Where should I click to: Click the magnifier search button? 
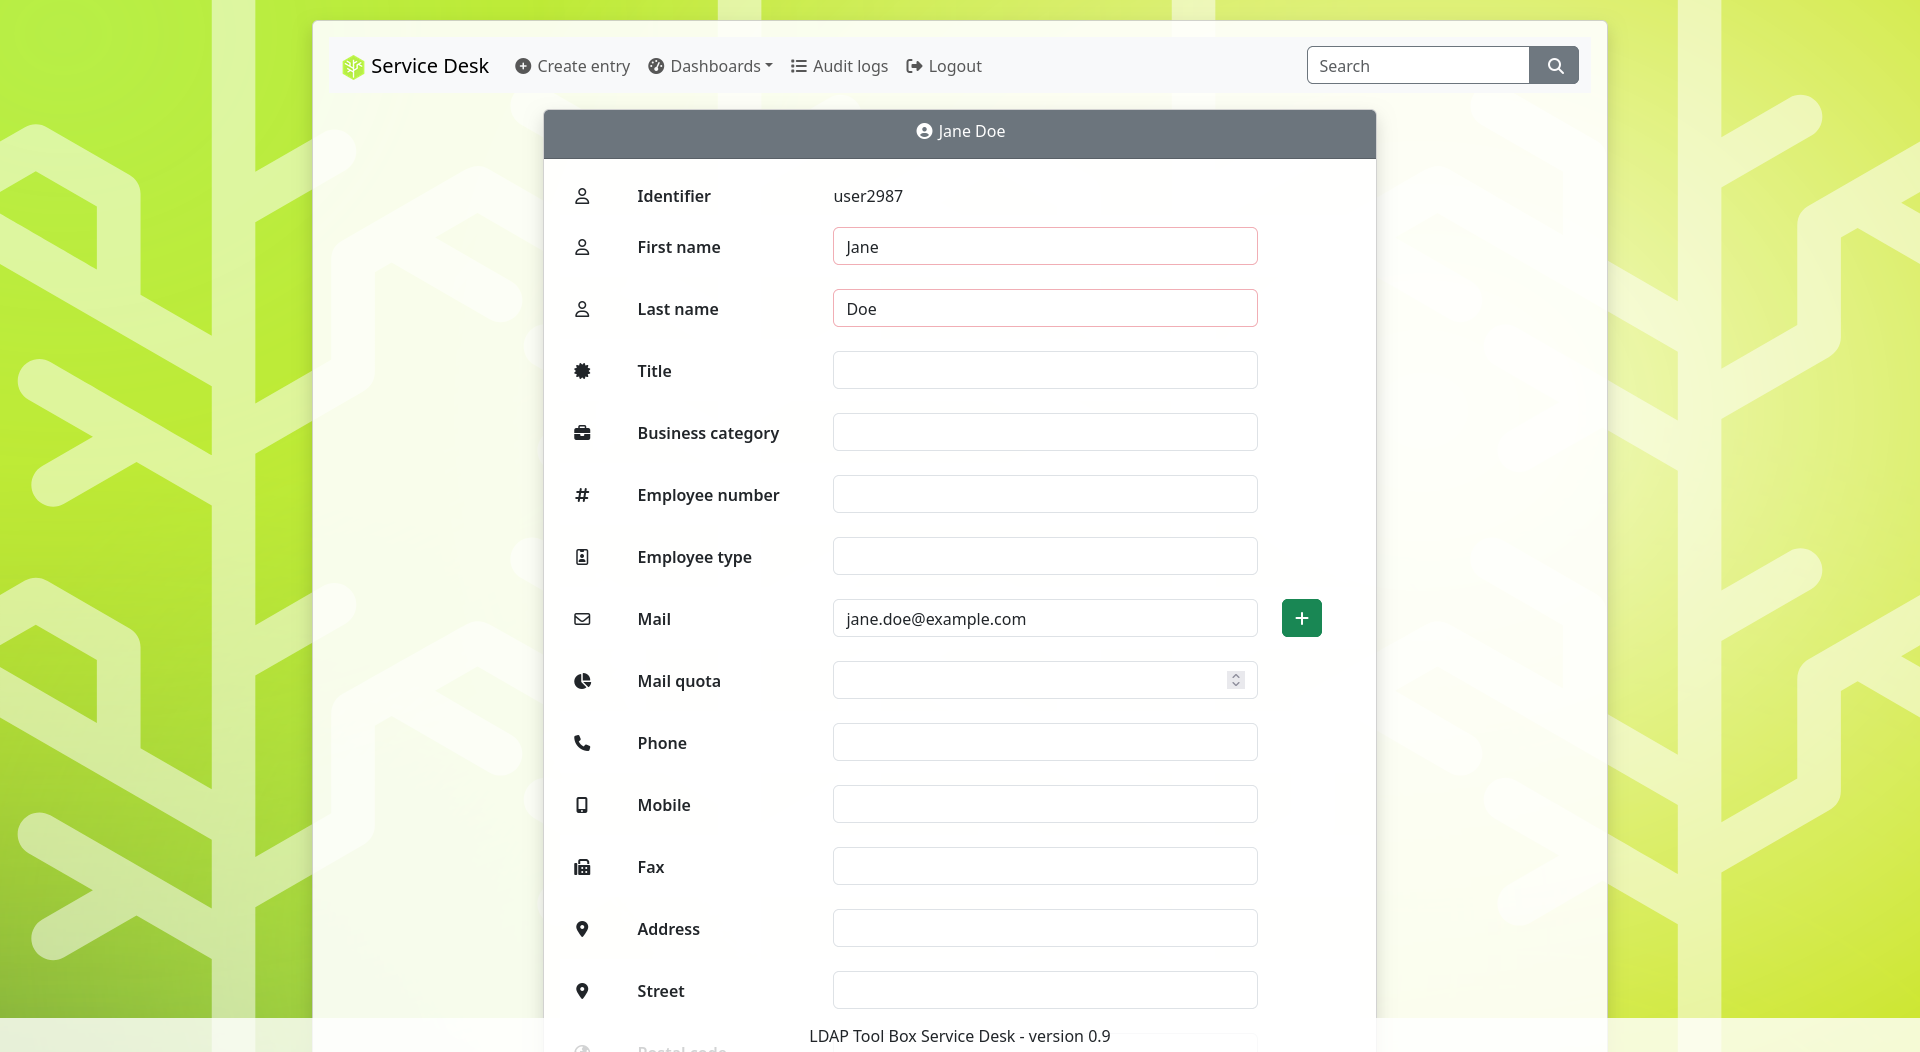click(1554, 65)
